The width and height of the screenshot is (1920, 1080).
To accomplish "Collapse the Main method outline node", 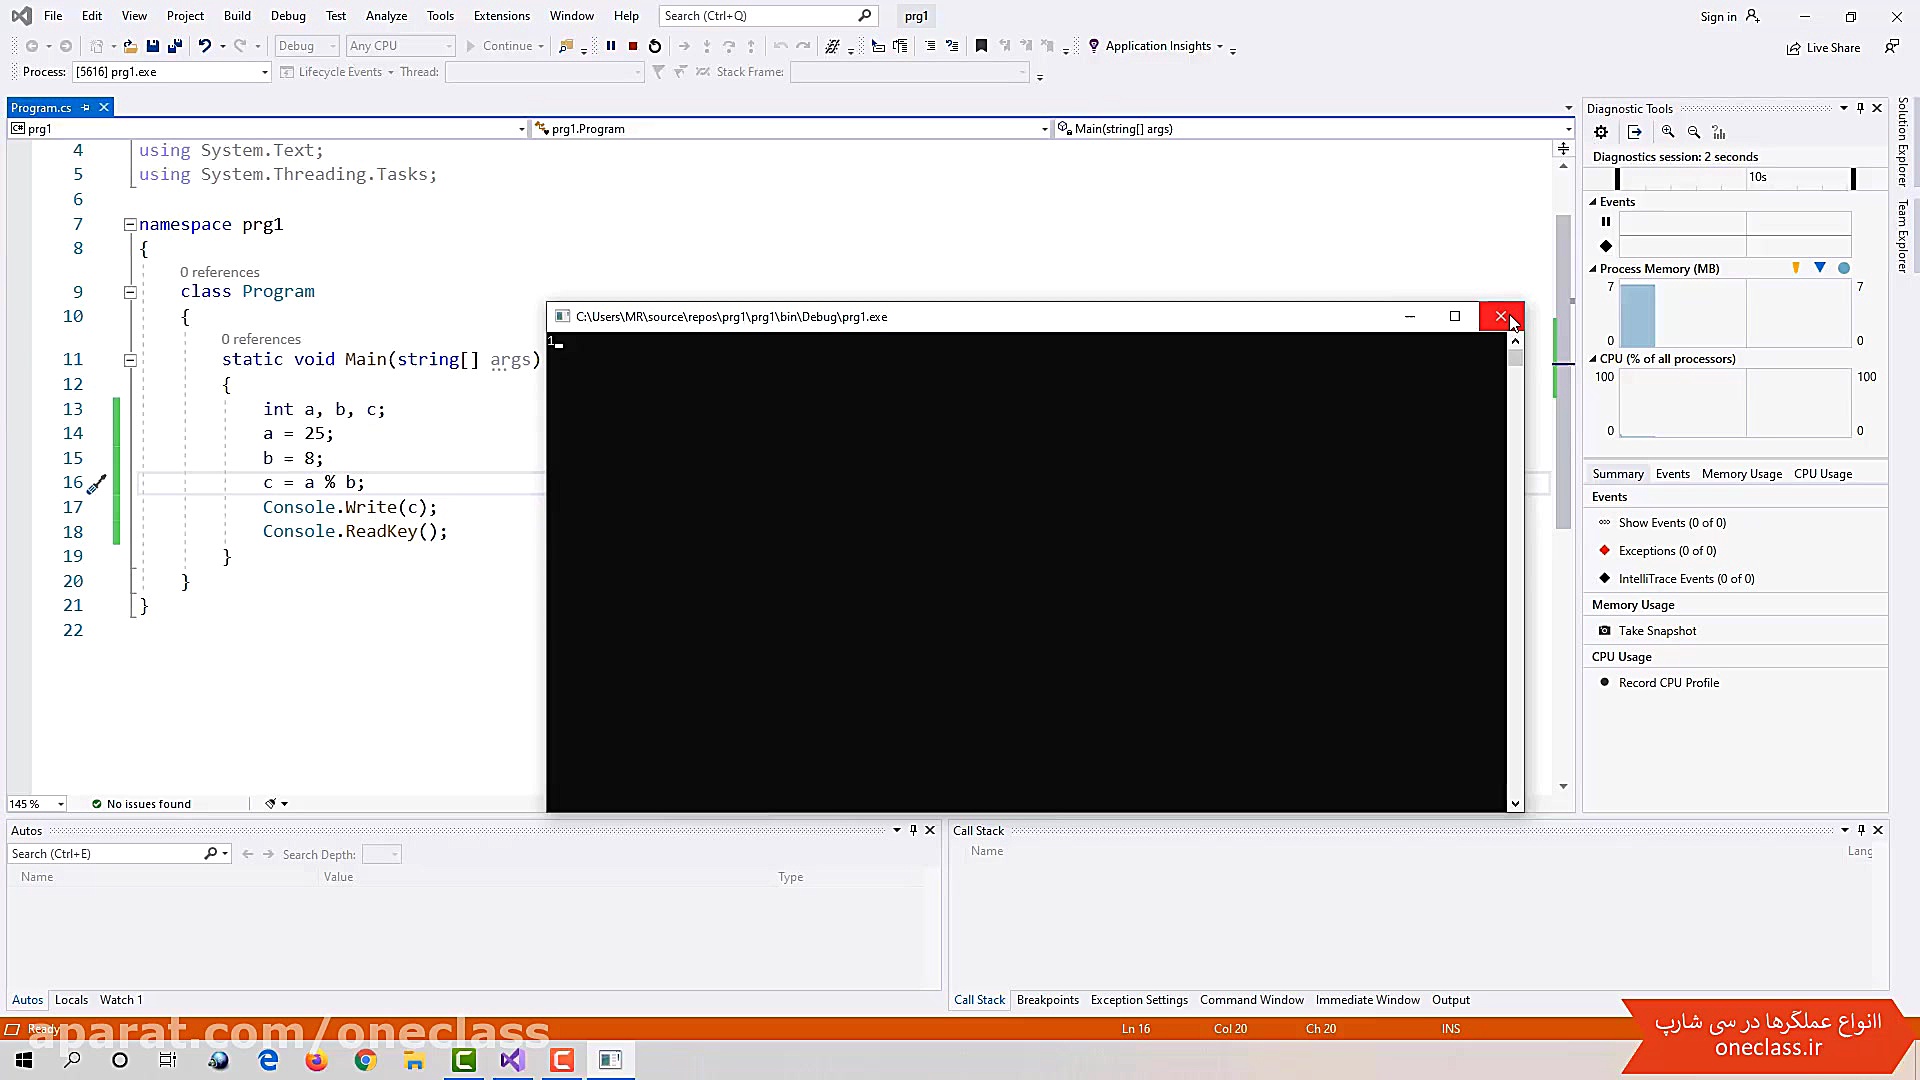I will pyautogui.click(x=130, y=360).
